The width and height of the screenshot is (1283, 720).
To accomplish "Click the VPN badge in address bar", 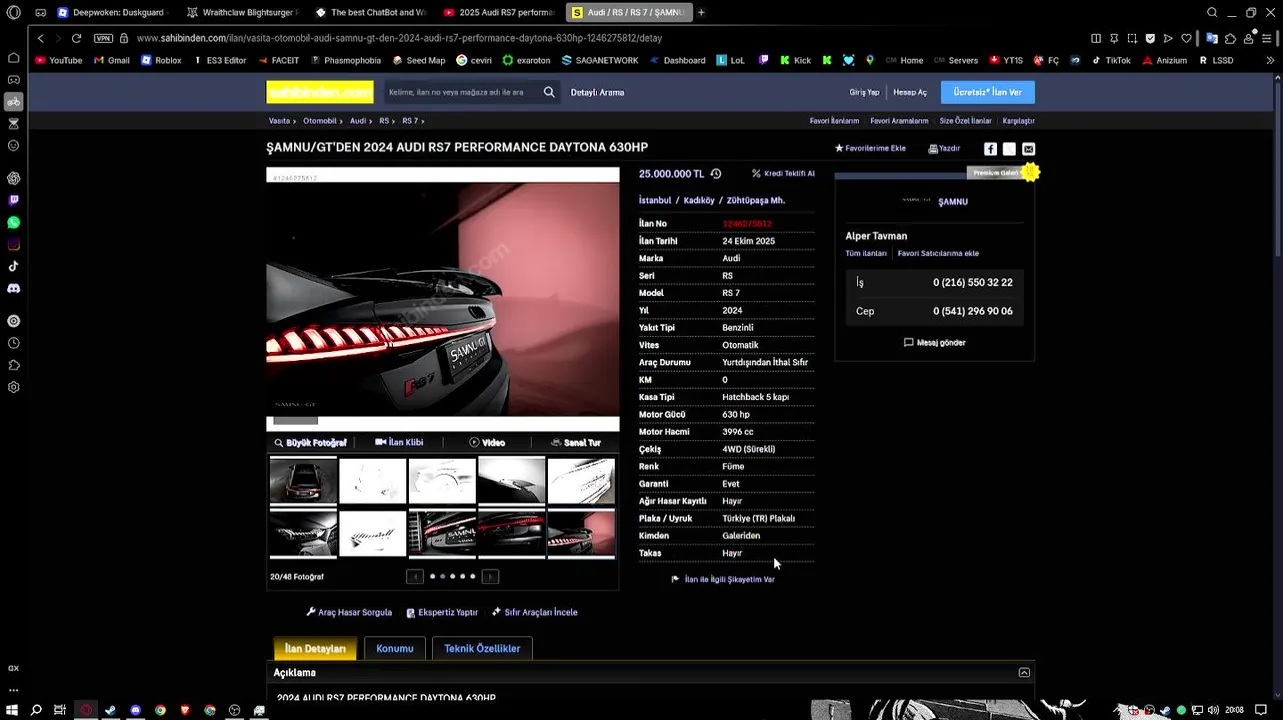I will (x=103, y=38).
